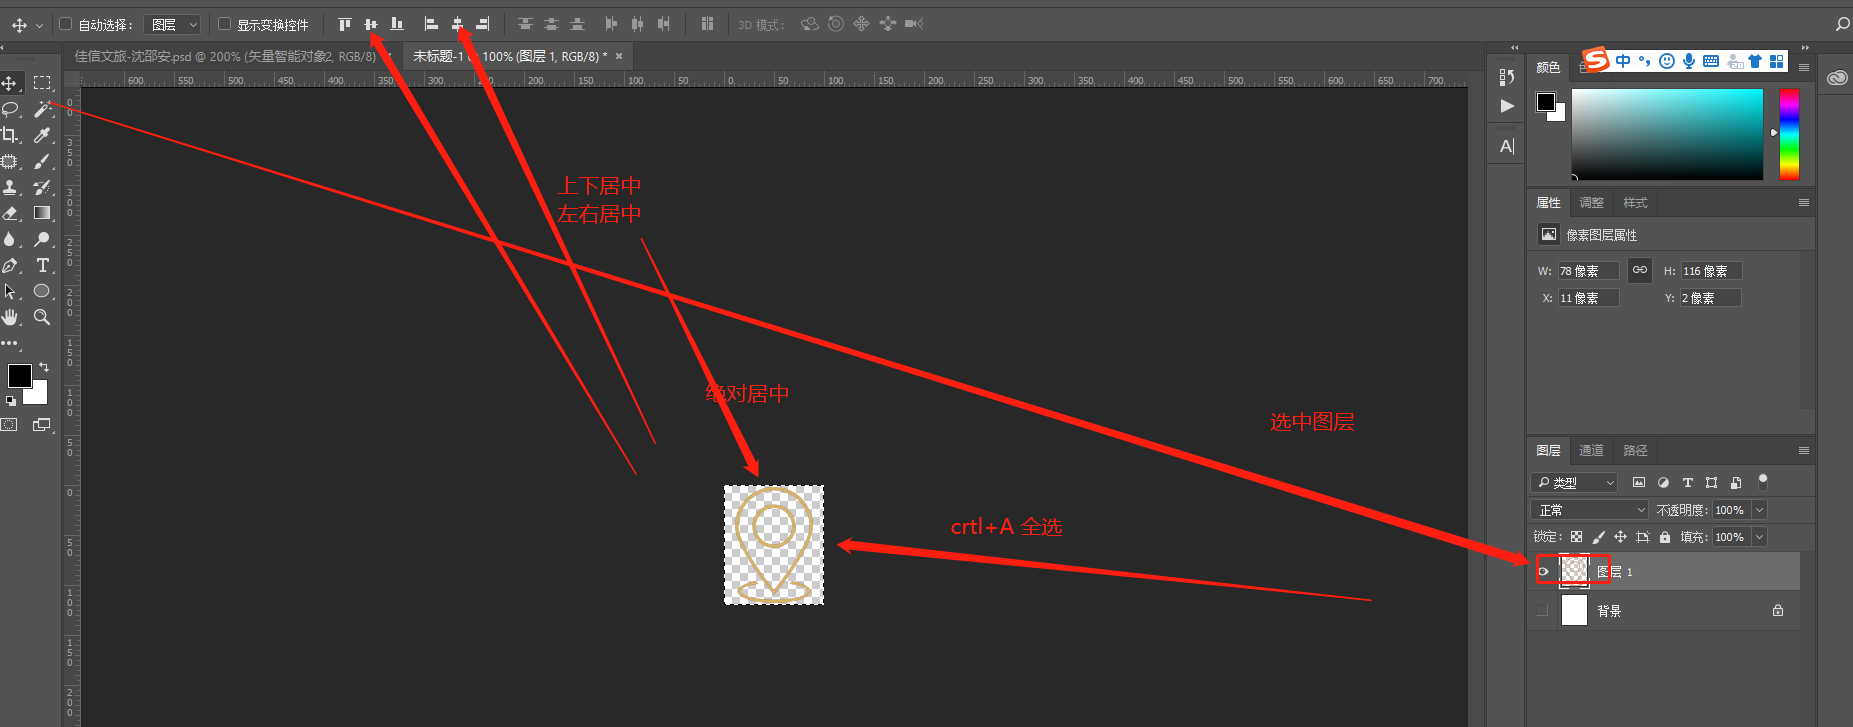Choose the Path Selection arrow tool
This screenshot has height=727, width=1853.
click(x=10, y=291)
